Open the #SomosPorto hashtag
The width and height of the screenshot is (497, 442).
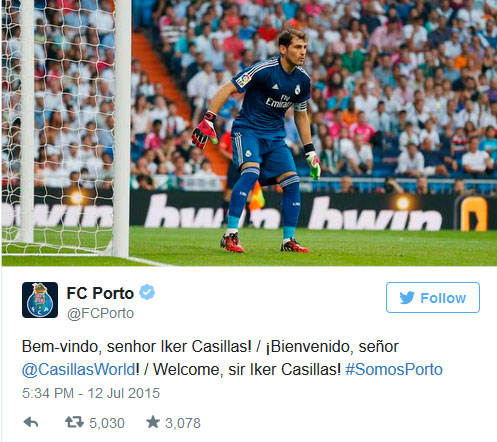[394, 369]
